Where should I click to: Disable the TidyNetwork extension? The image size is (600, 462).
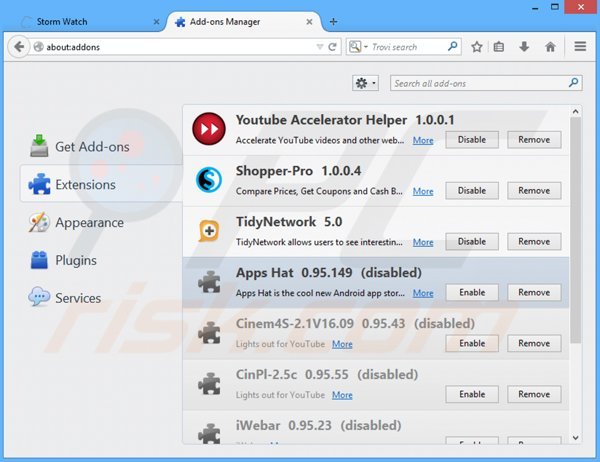(472, 242)
